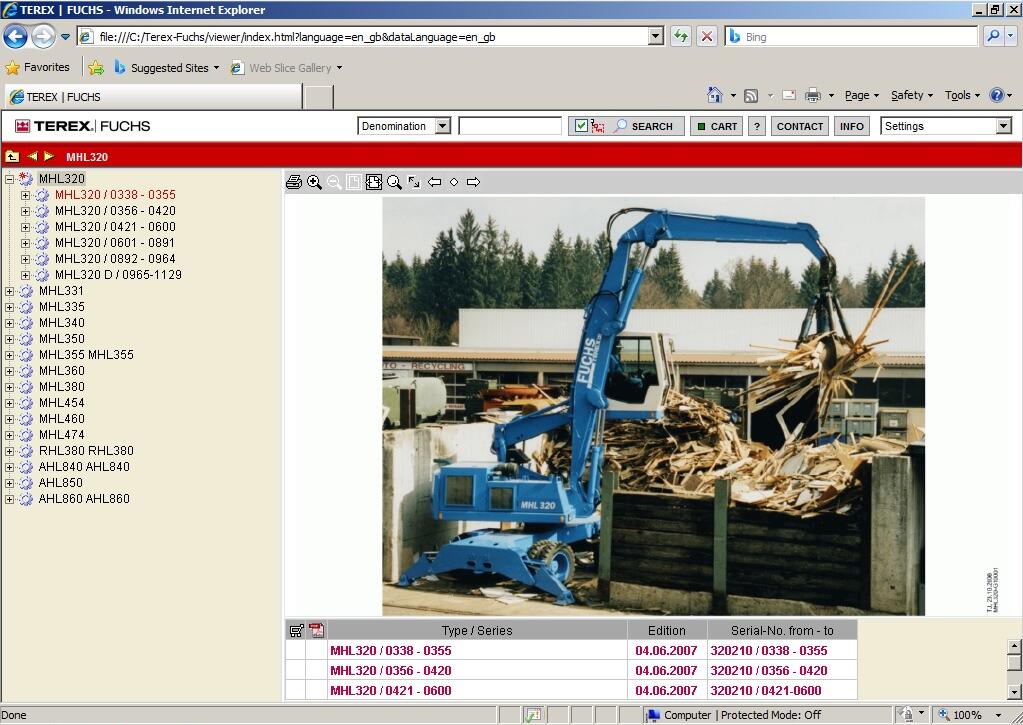Viewport: 1023px width, 725px height.
Task: Open the Denomination dropdown
Action: pos(442,126)
